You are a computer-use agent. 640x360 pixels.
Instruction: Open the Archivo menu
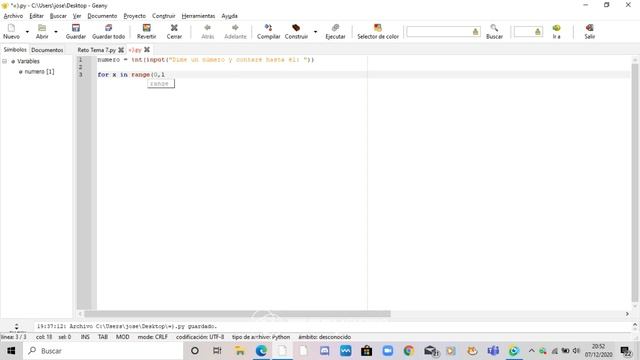13,16
